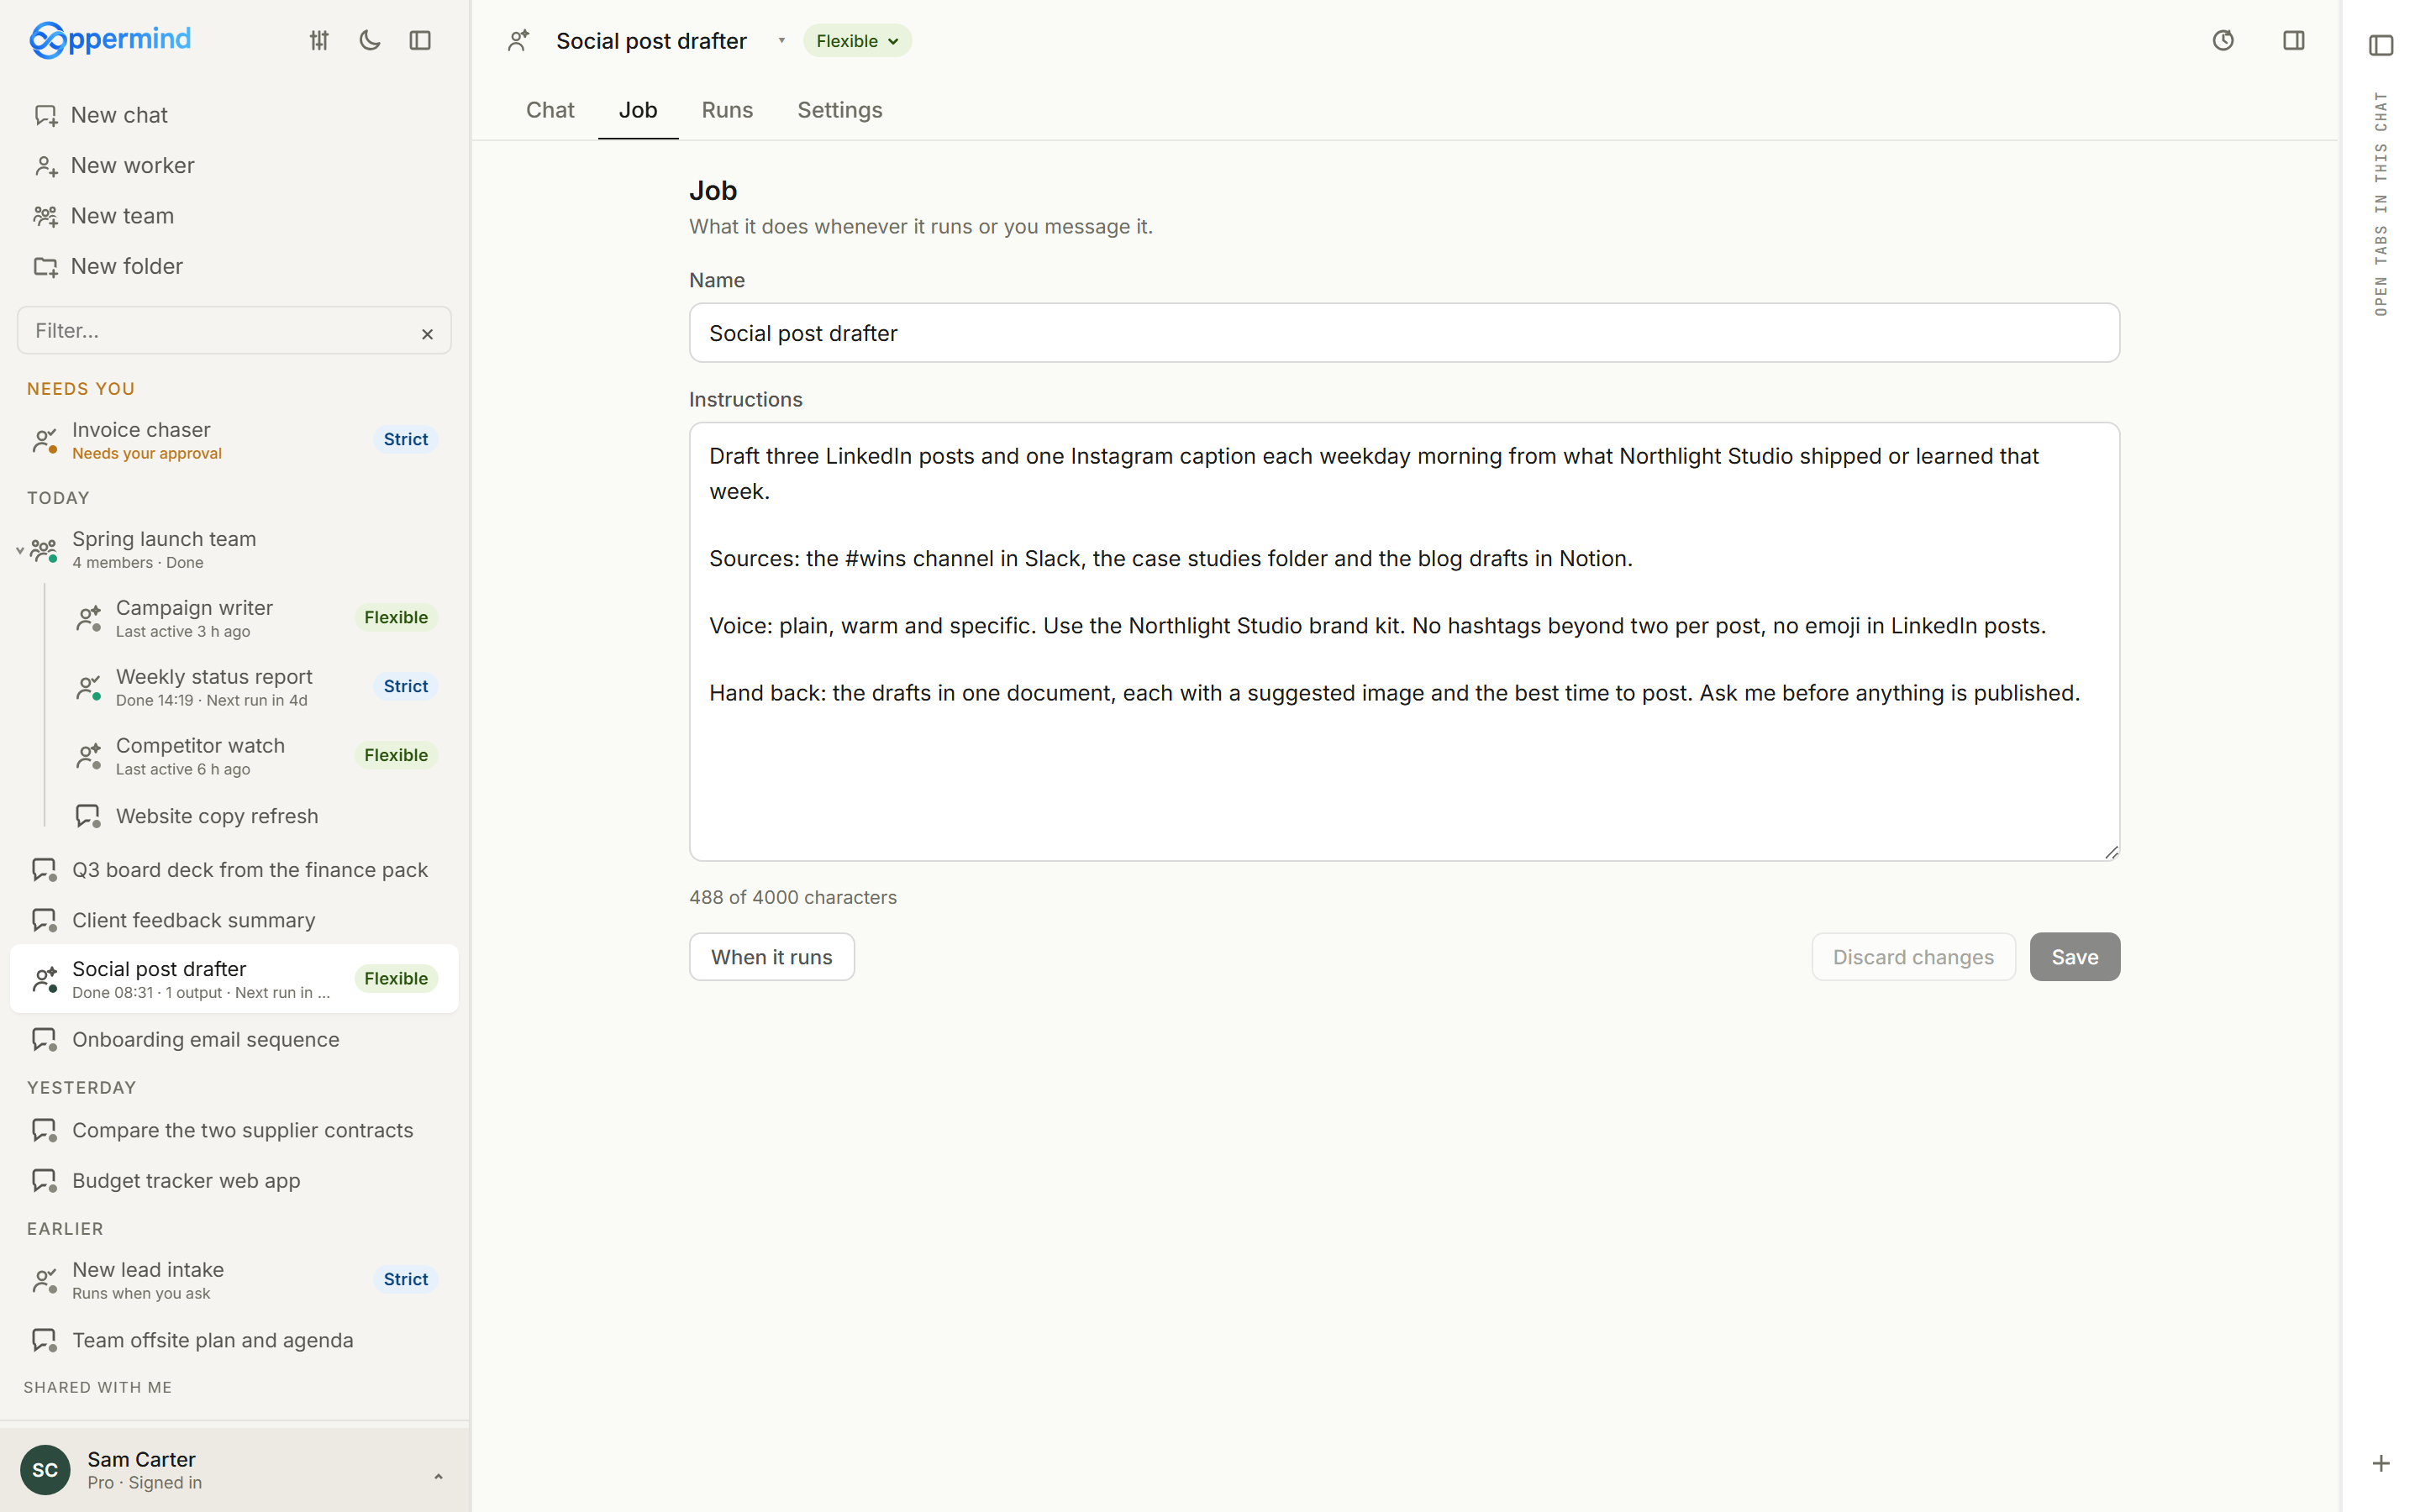Click into the Name input field

[x=1404, y=333]
